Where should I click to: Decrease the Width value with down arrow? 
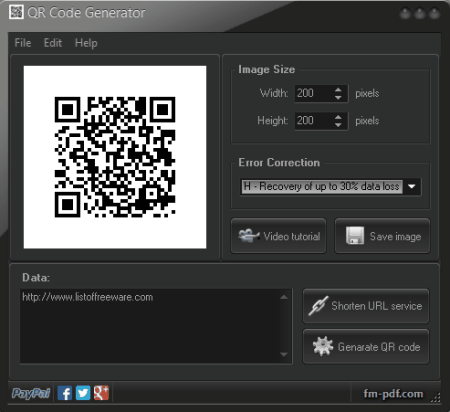click(x=338, y=98)
